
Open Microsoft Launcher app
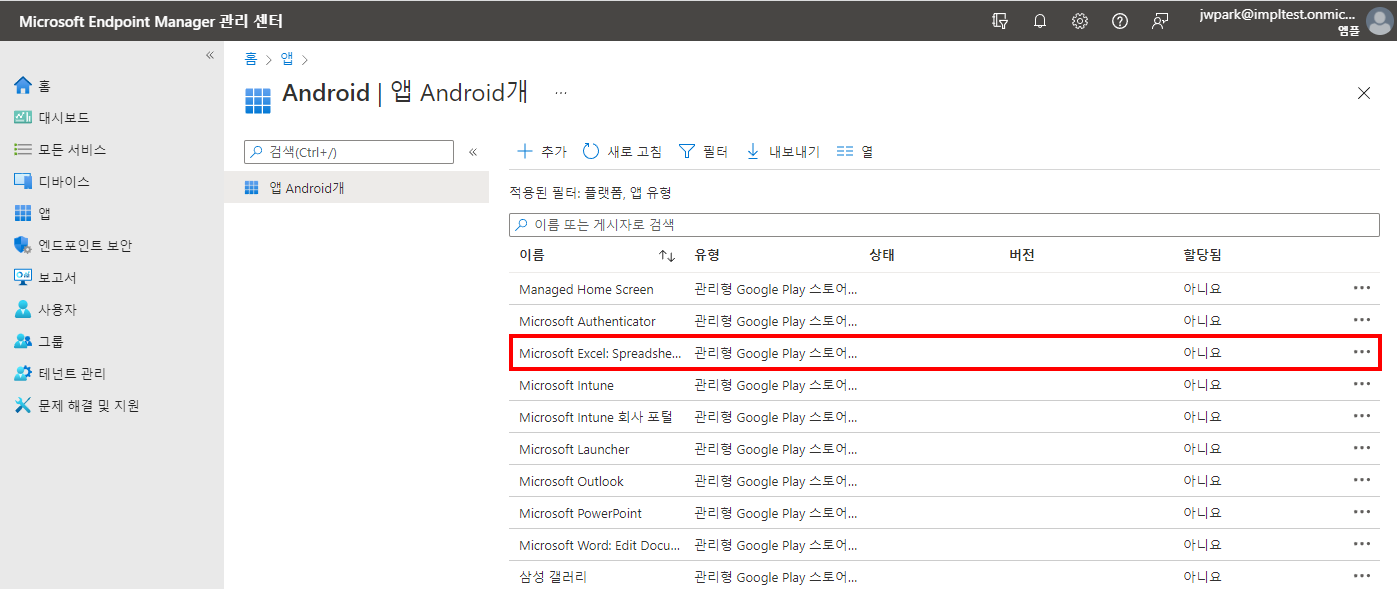tap(574, 450)
